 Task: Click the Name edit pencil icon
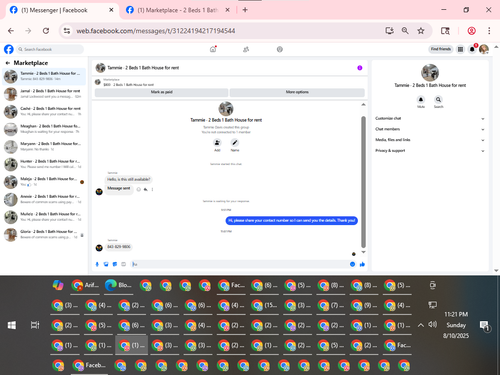pos(235,143)
